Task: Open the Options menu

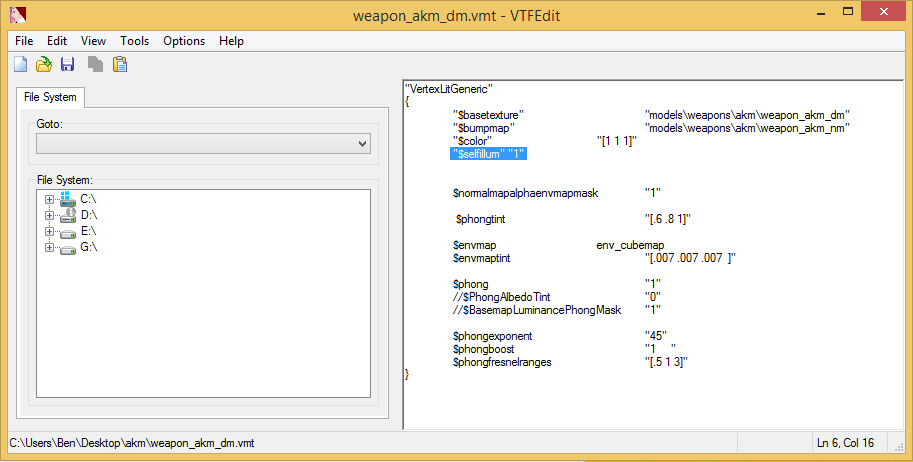Action: click(184, 41)
